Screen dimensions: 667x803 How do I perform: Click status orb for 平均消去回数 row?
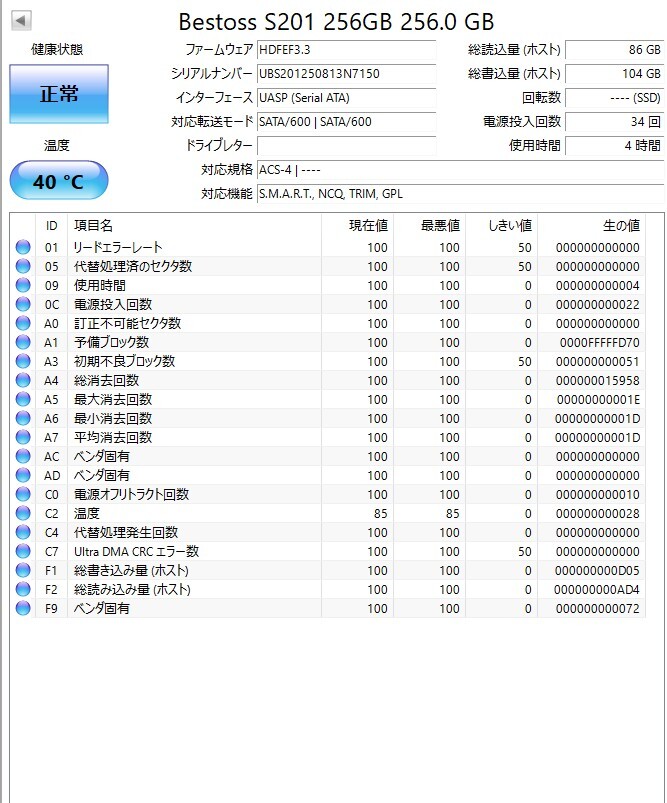[x=23, y=437]
